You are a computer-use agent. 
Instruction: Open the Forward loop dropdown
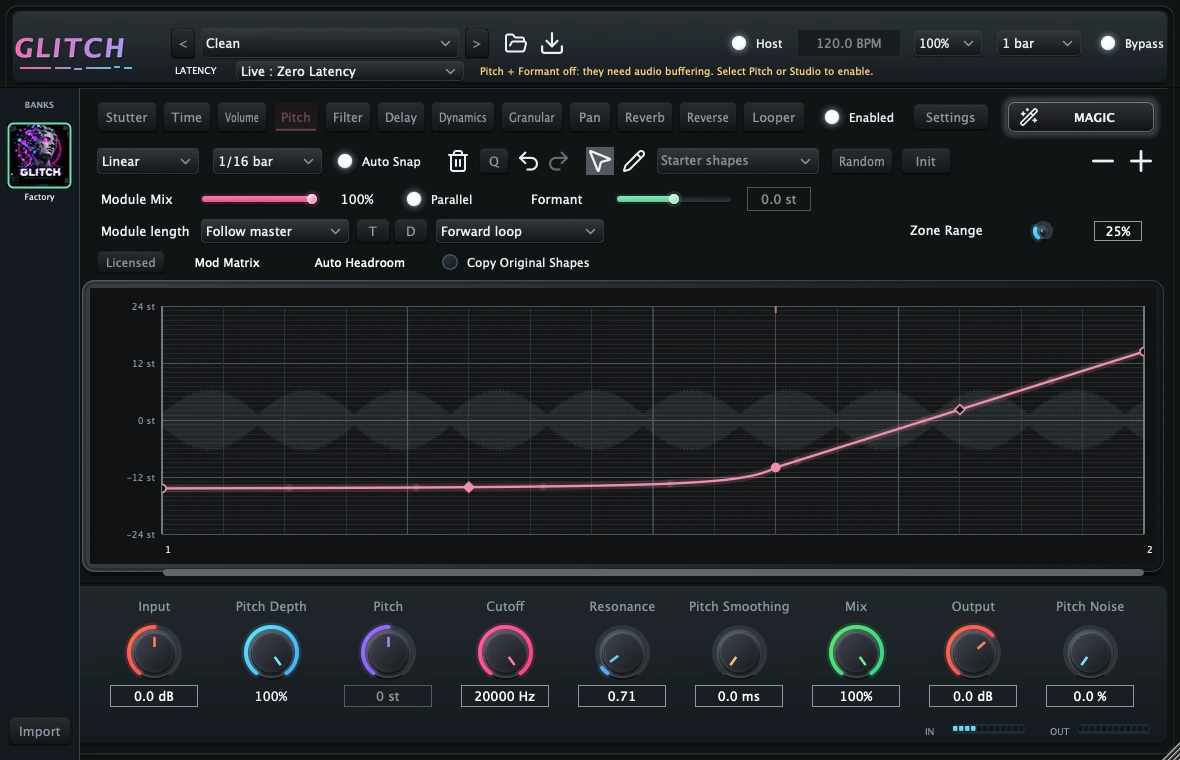519,231
